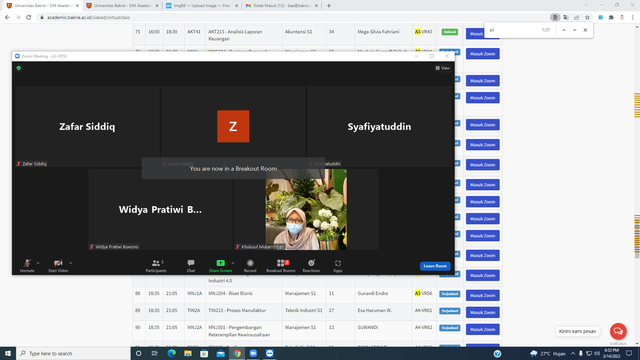Open the Chrome three-dot menu

point(633,18)
